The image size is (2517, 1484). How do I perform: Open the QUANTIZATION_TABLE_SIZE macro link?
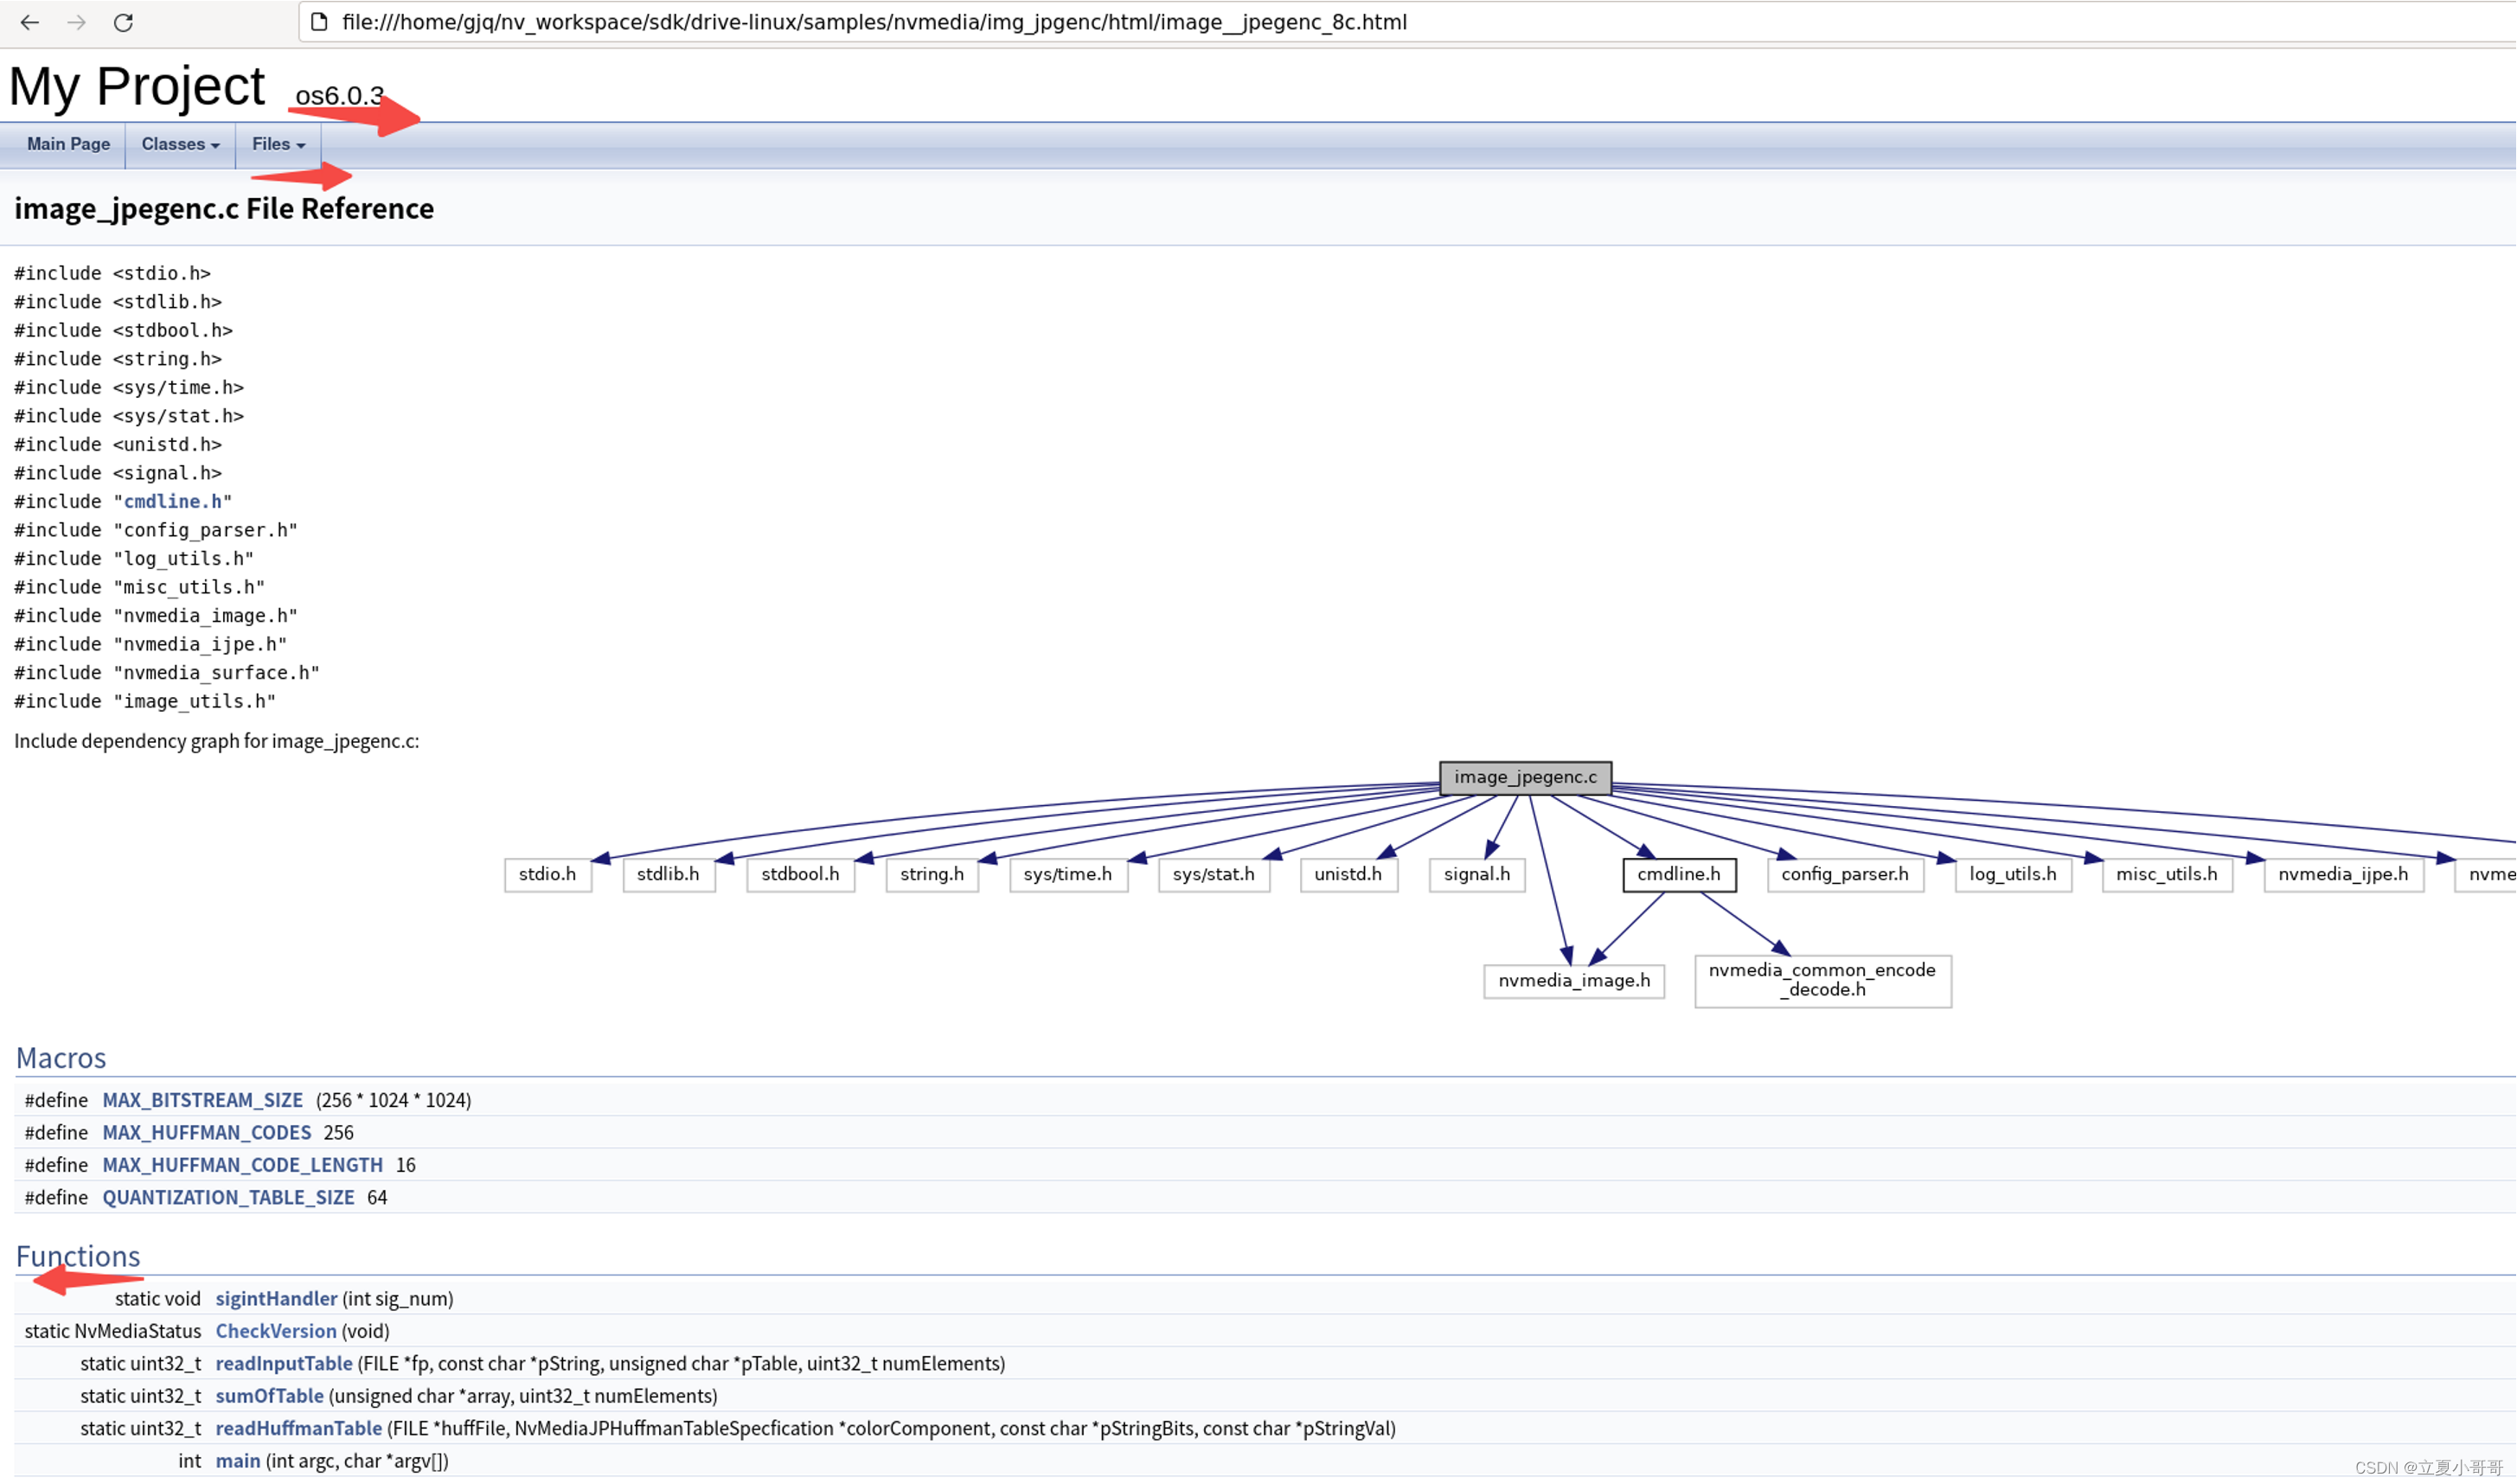point(228,1197)
